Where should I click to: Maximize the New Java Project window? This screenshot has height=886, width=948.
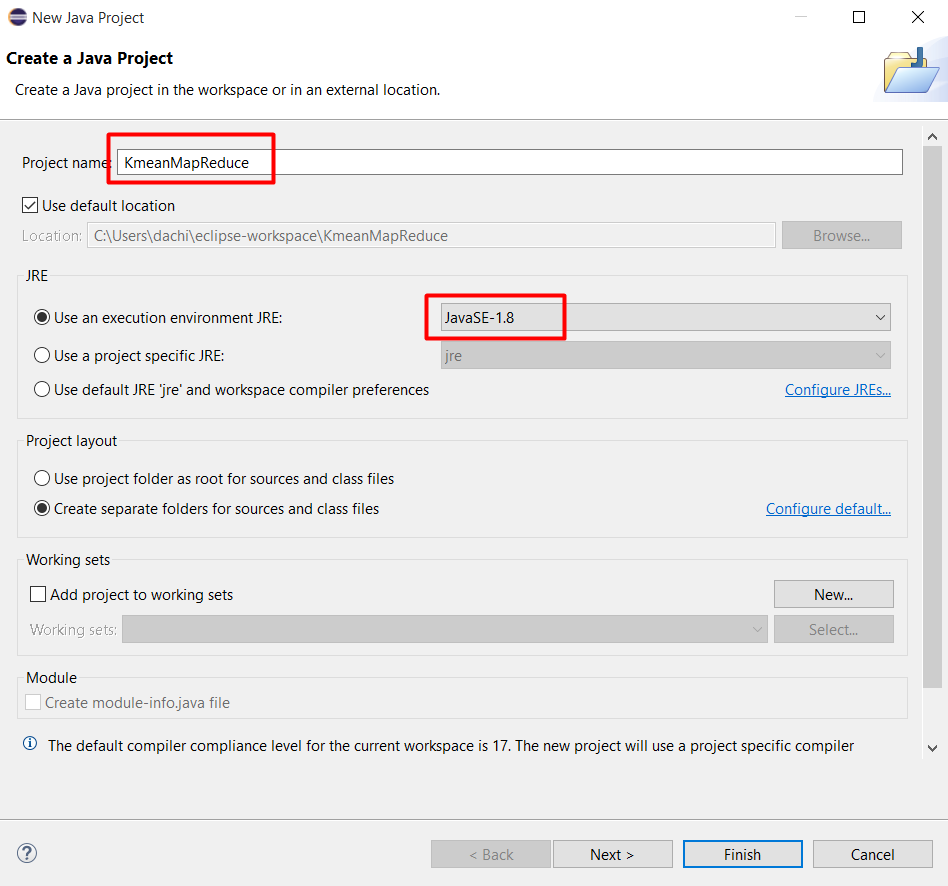tap(858, 17)
